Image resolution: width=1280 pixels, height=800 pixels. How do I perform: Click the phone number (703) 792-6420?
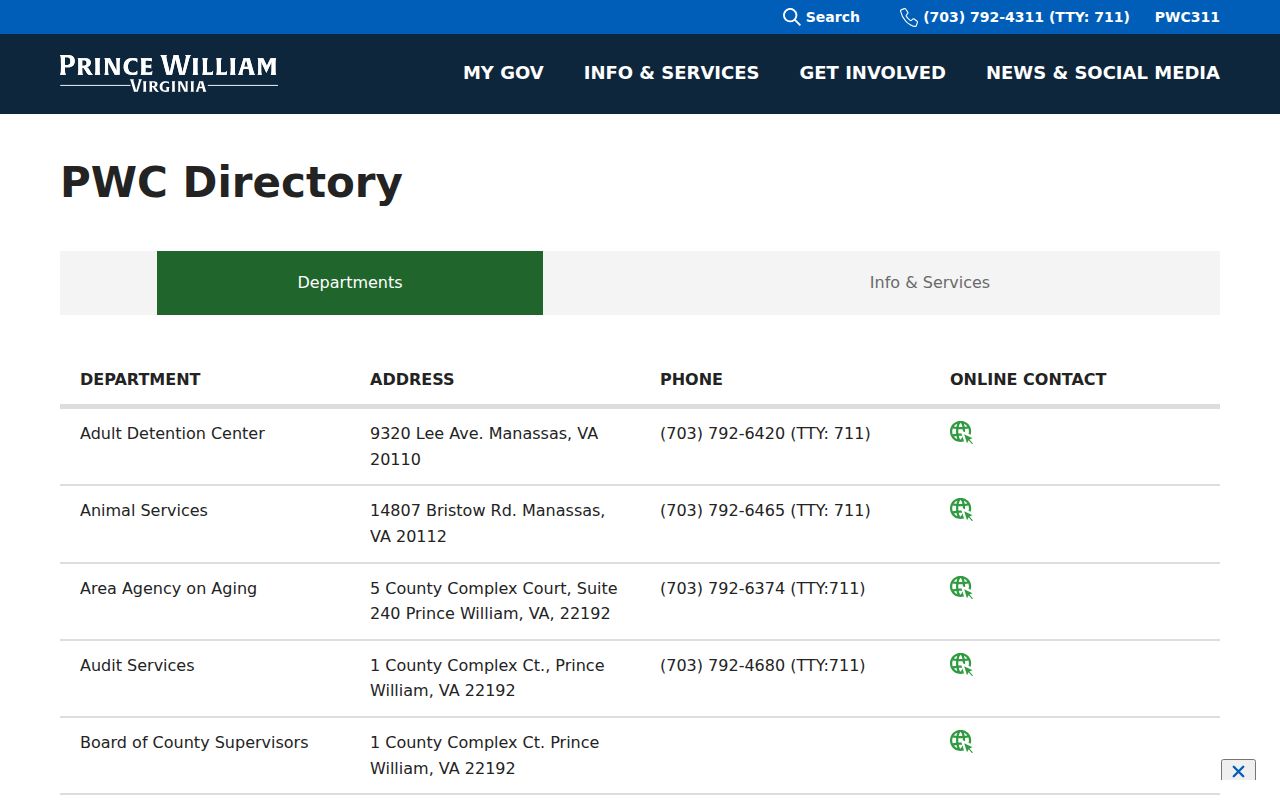[x=765, y=433]
